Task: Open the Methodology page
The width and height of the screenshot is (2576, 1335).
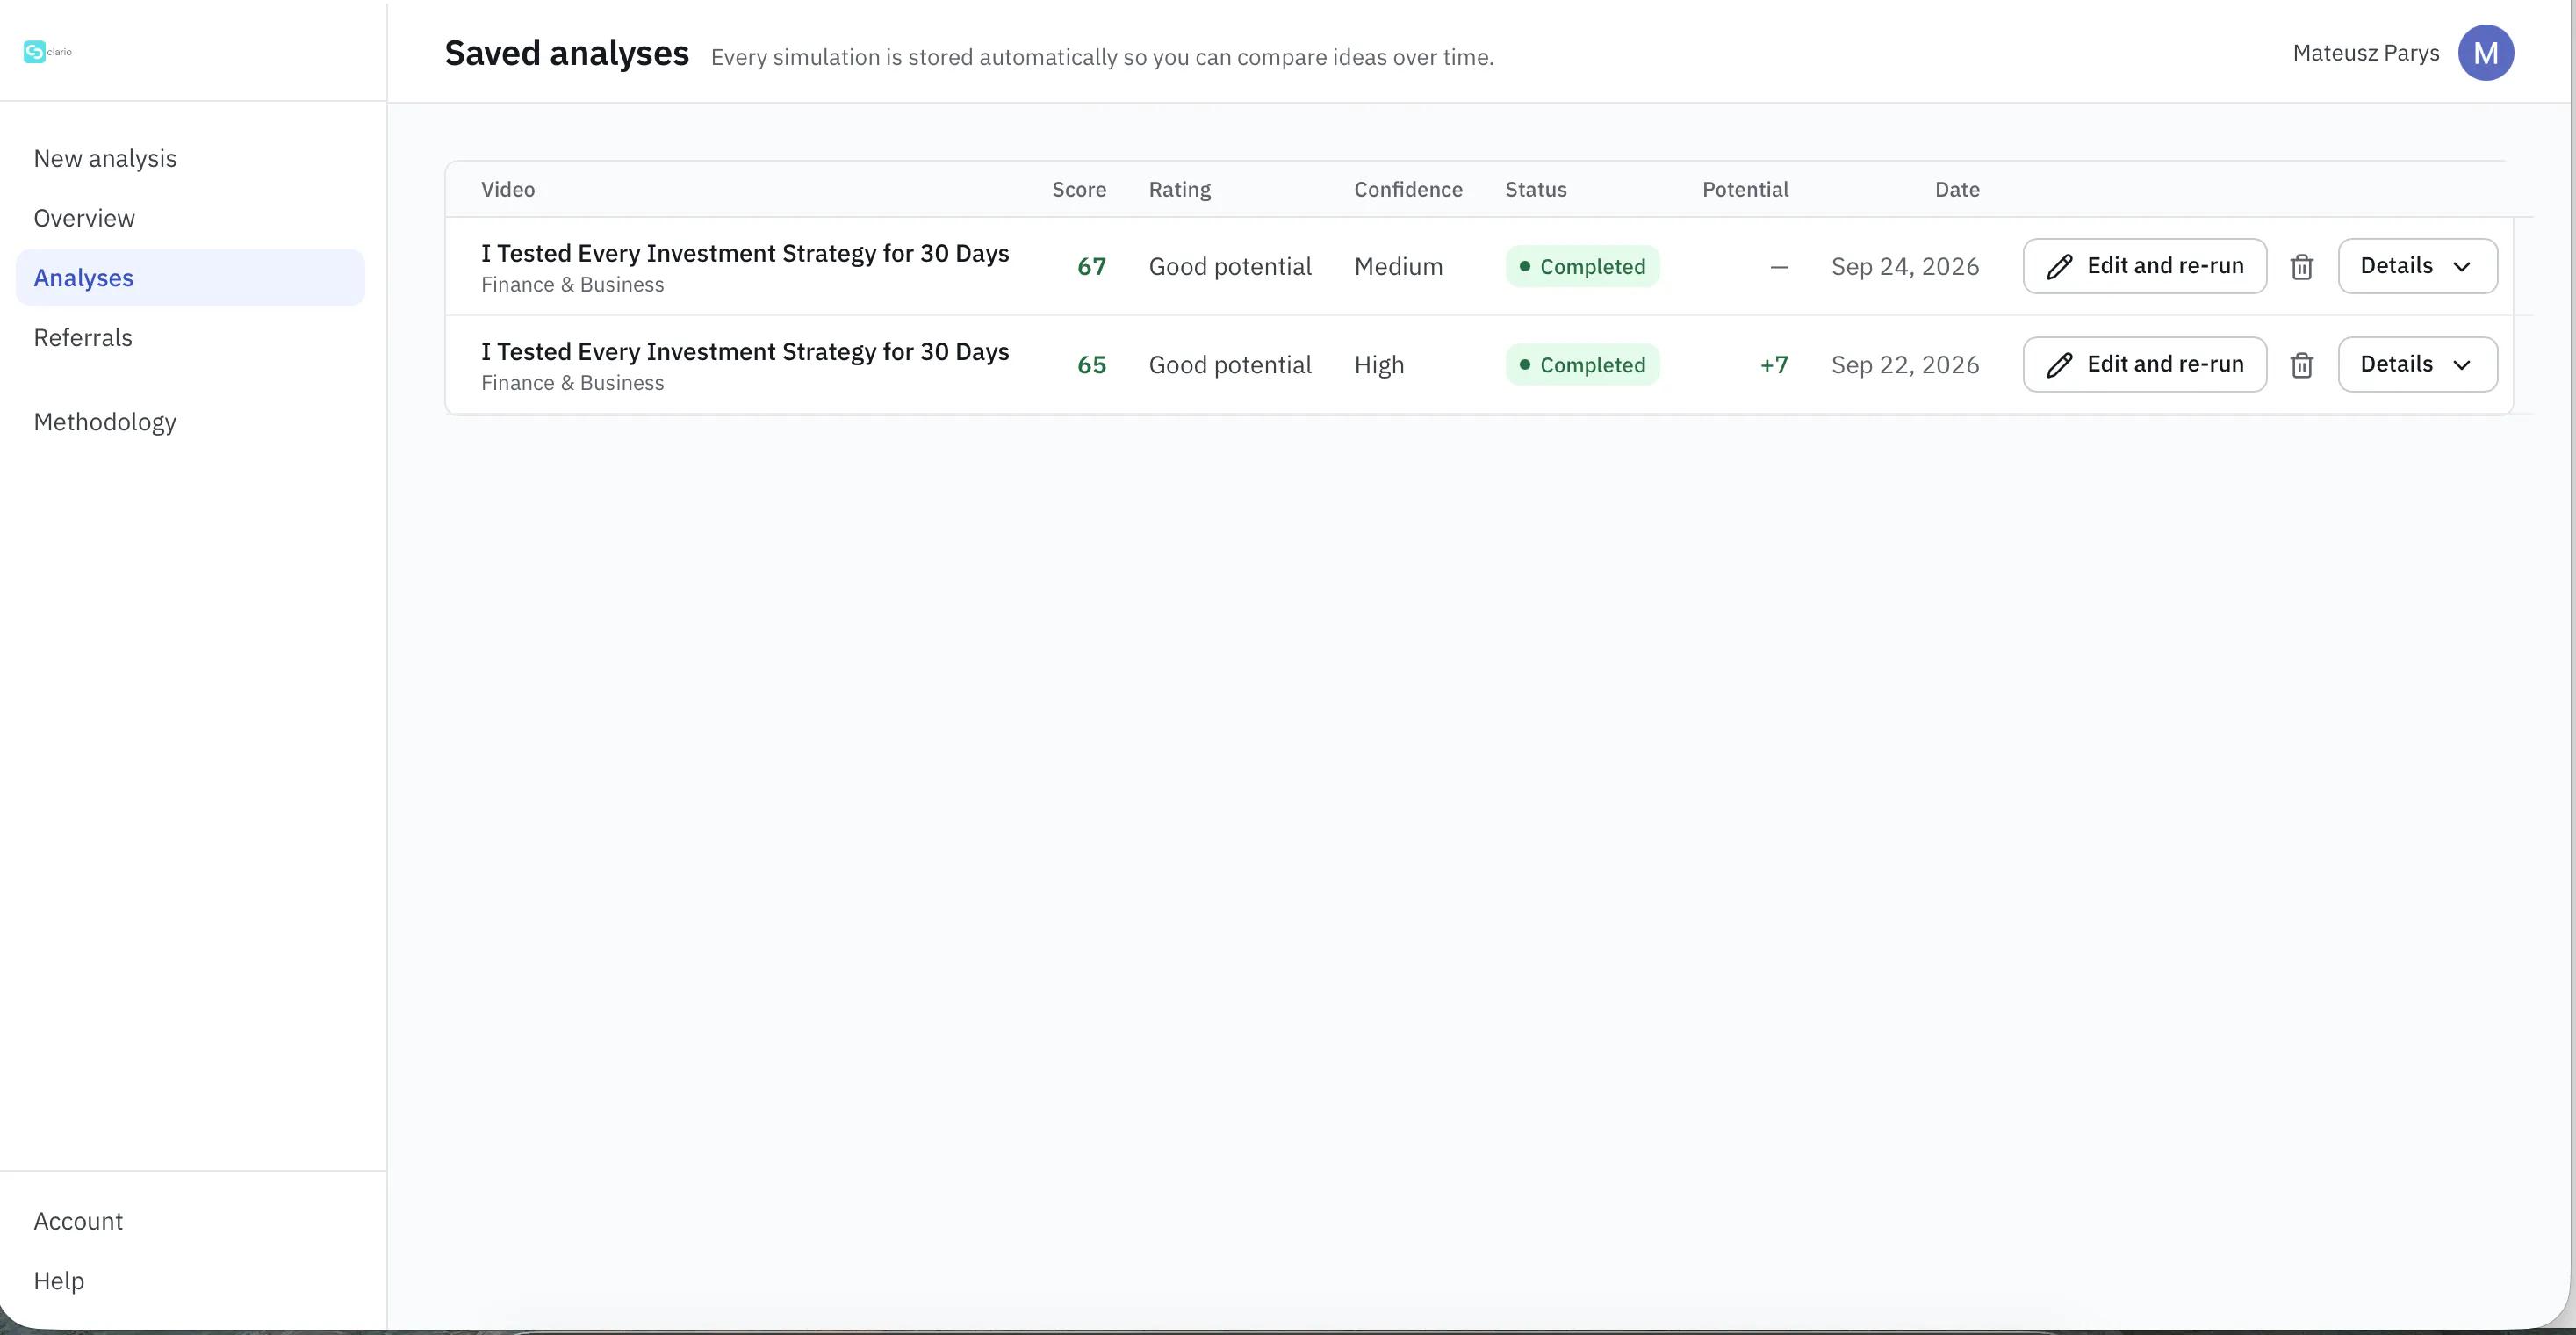Action: [x=105, y=422]
